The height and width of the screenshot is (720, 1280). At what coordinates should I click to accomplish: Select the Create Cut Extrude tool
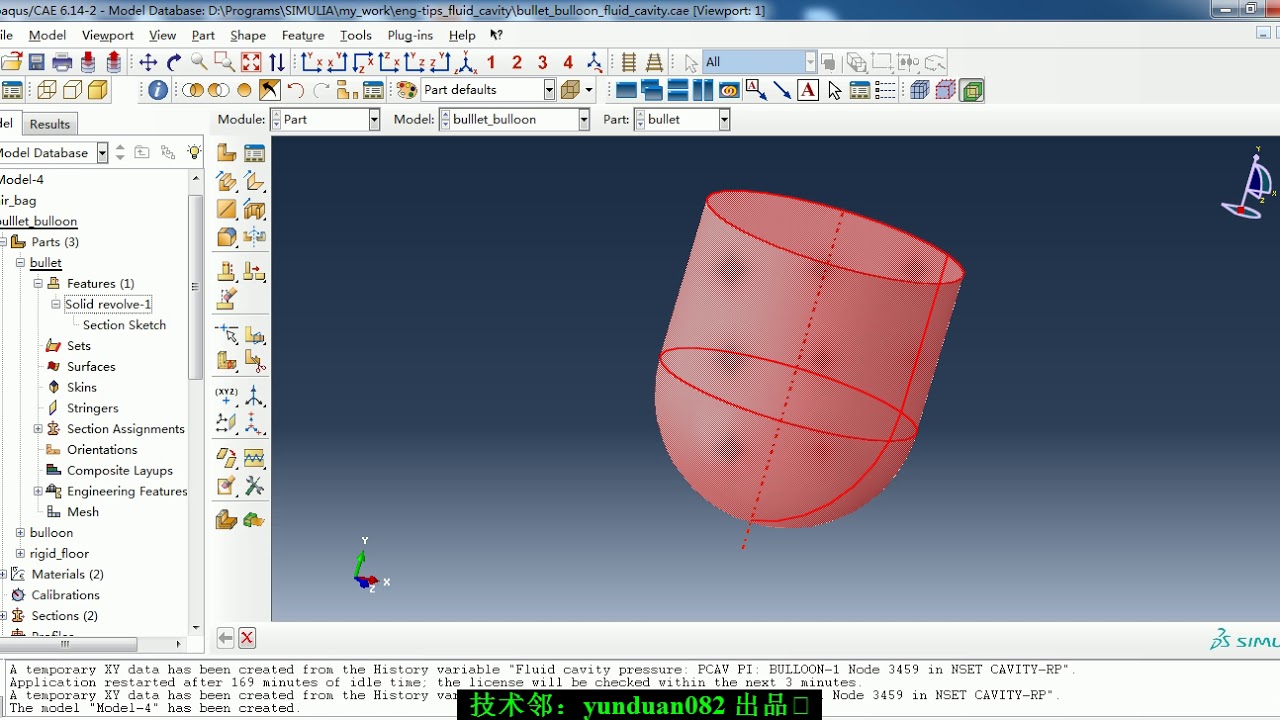(x=255, y=209)
